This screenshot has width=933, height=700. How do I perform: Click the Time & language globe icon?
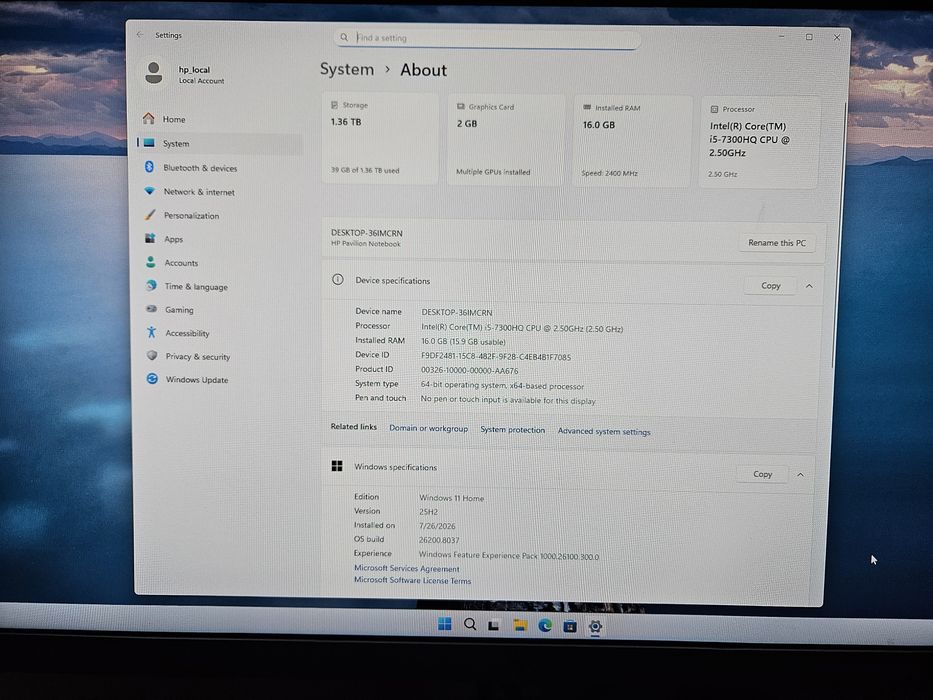pos(151,286)
